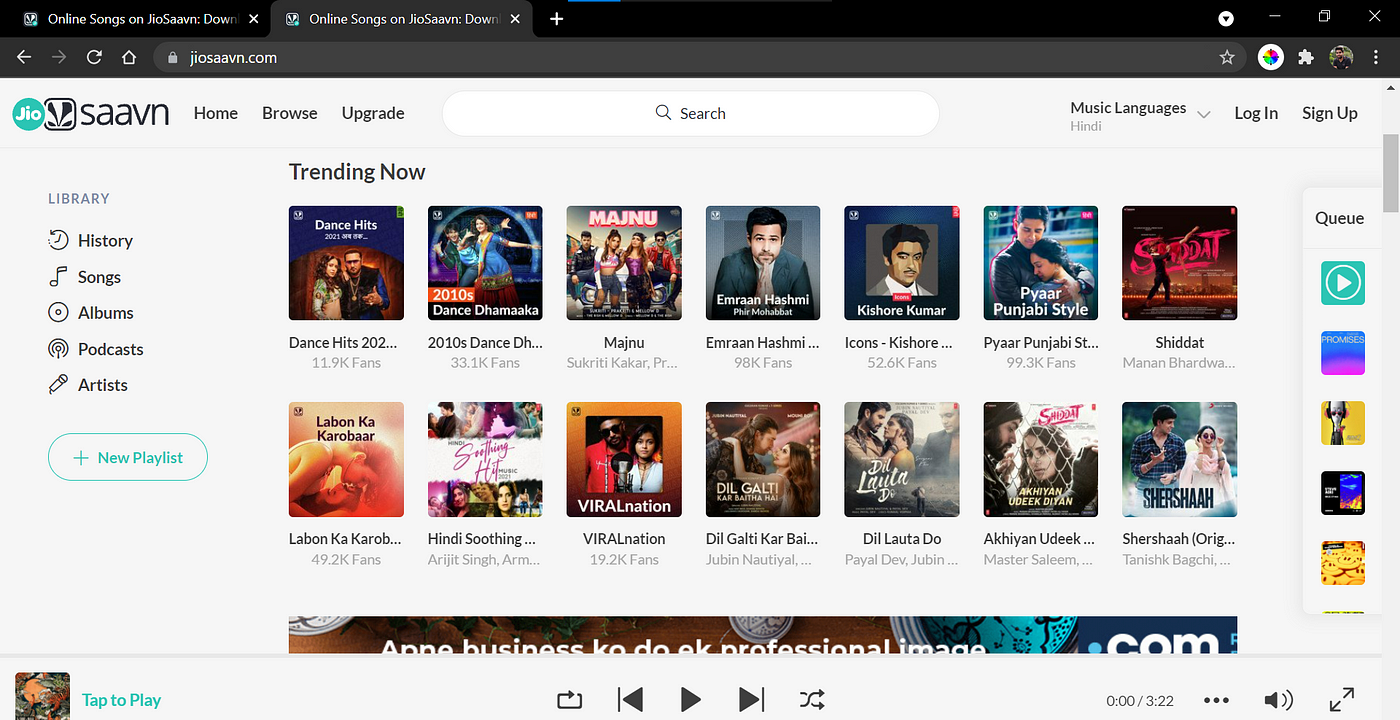Viewport: 1400px width, 720px height.
Task: Reload the jiosaavn.com page
Action: (94, 57)
